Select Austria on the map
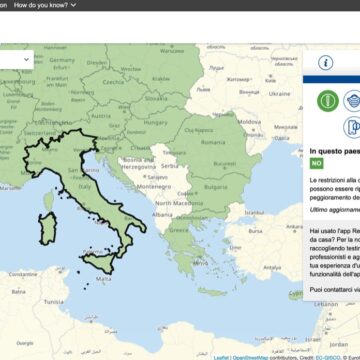 point(101,116)
